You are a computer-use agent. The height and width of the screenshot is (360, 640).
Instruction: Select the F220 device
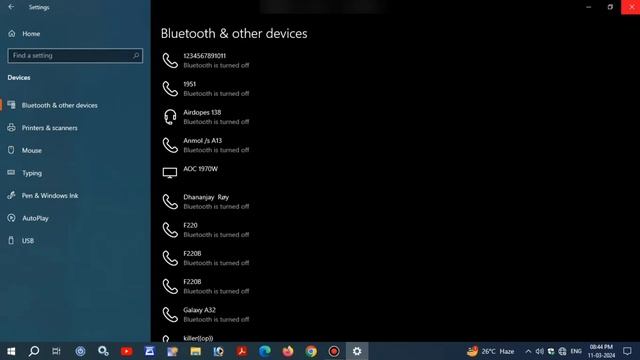[x=207, y=230]
